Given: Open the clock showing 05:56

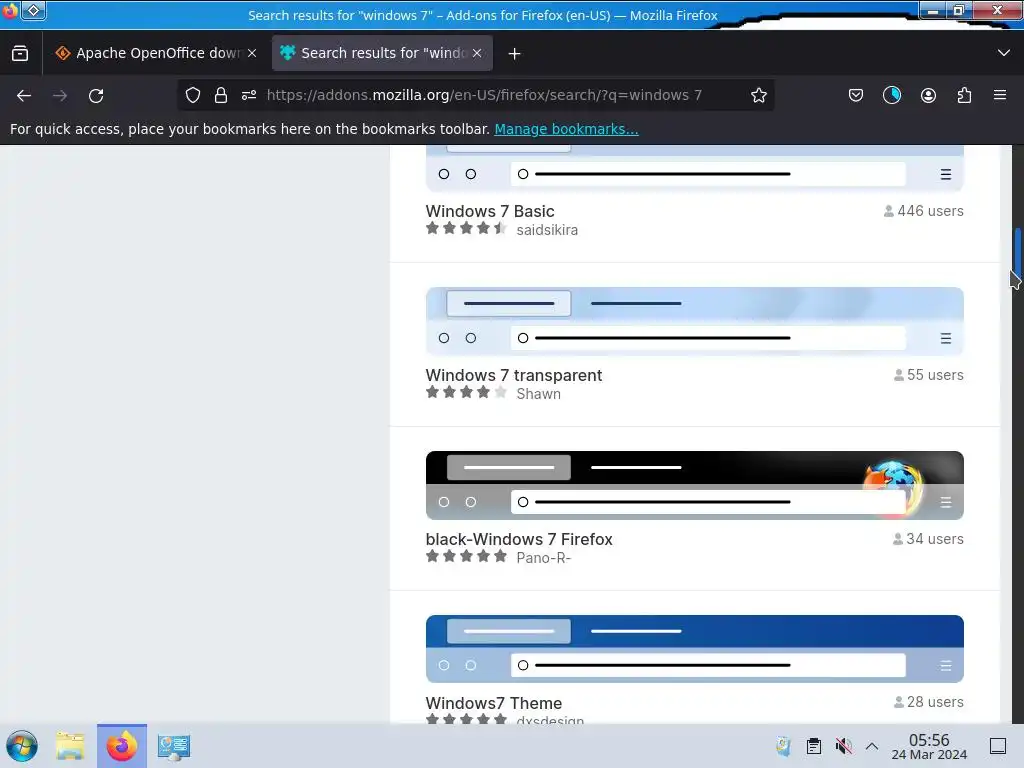Looking at the screenshot, I should pos(929,746).
